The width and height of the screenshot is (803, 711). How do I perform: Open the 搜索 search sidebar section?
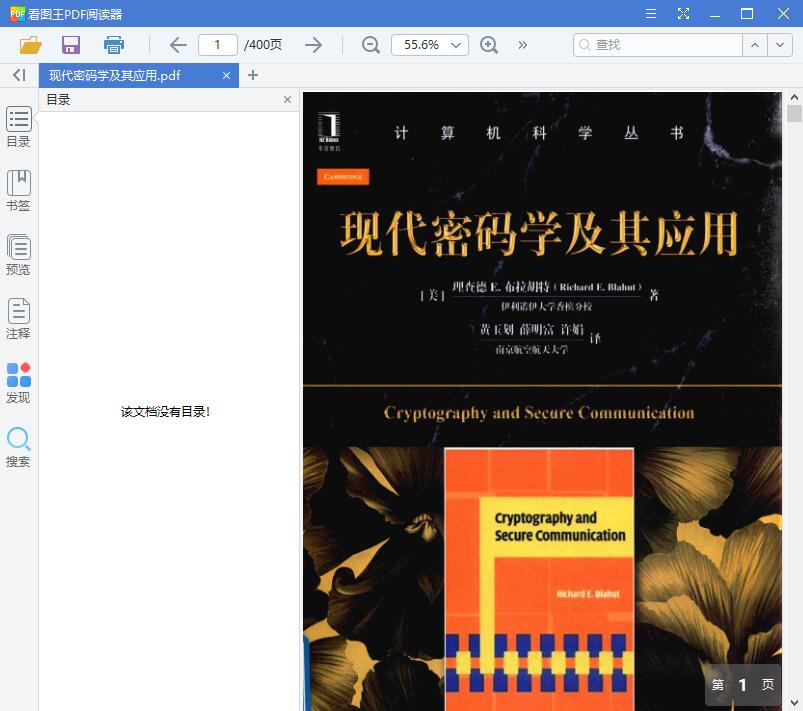tap(18, 447)
